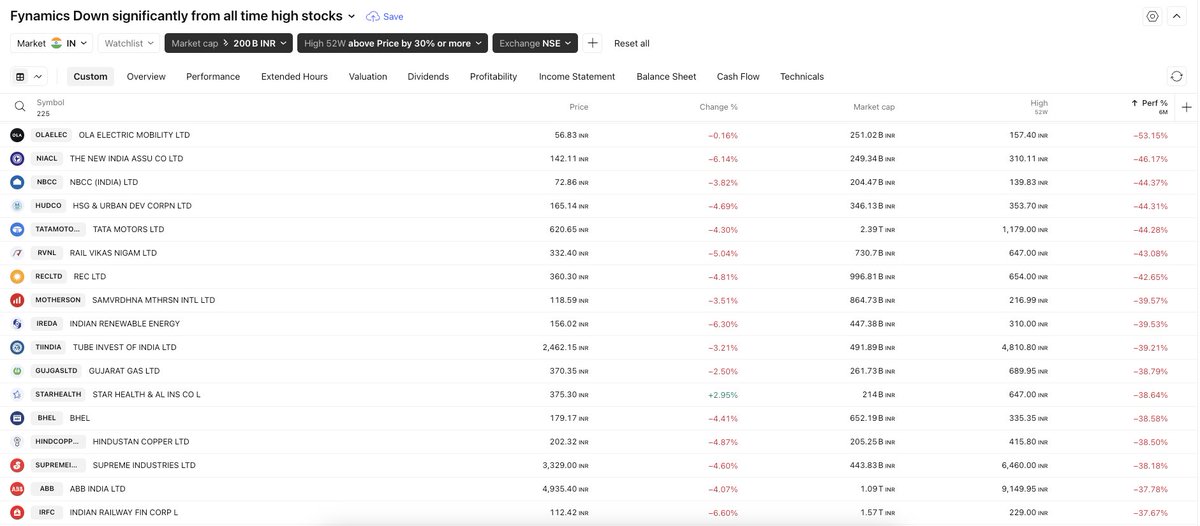Open the Dividends tab
The image size is (1200, 526).
point(428,76)
